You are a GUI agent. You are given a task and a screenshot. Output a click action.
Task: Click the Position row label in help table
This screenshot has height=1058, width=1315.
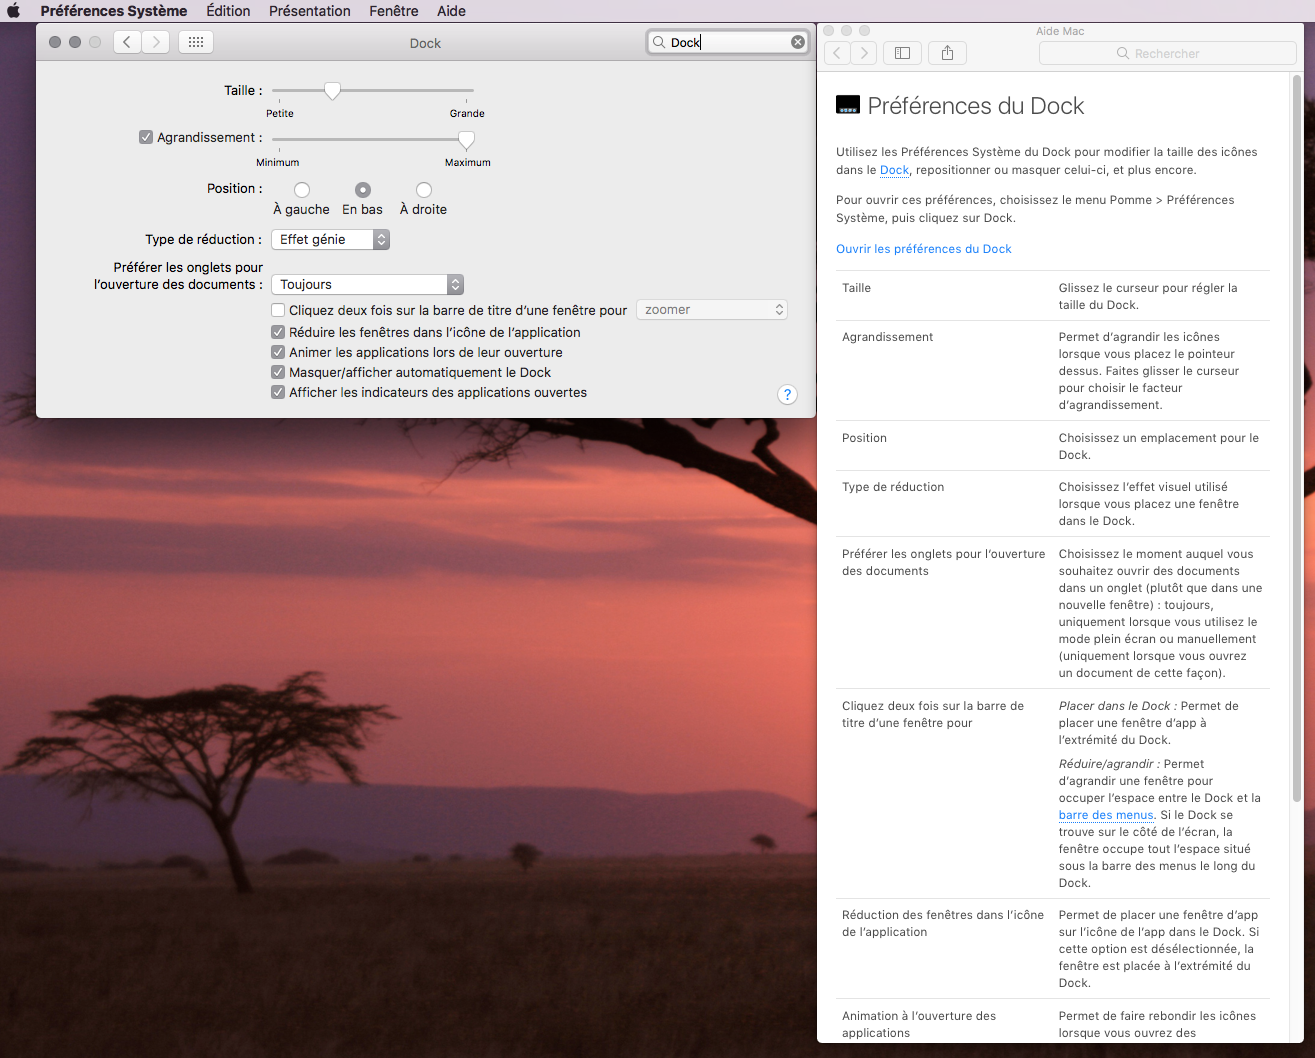click(x=864, y=438)
